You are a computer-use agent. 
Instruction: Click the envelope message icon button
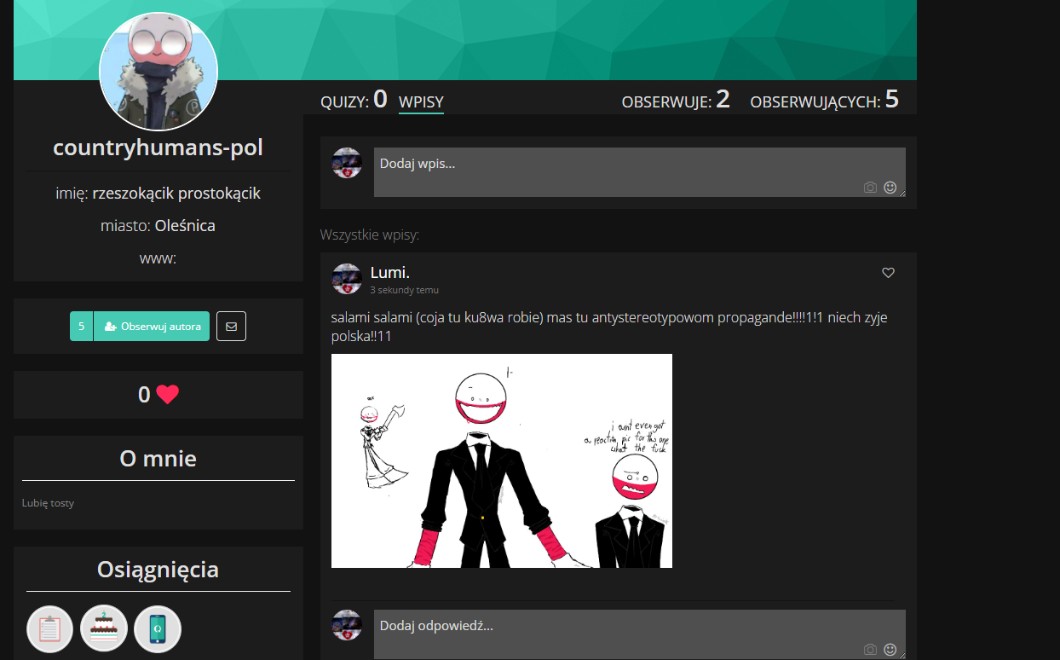click(x=231, y=326)
